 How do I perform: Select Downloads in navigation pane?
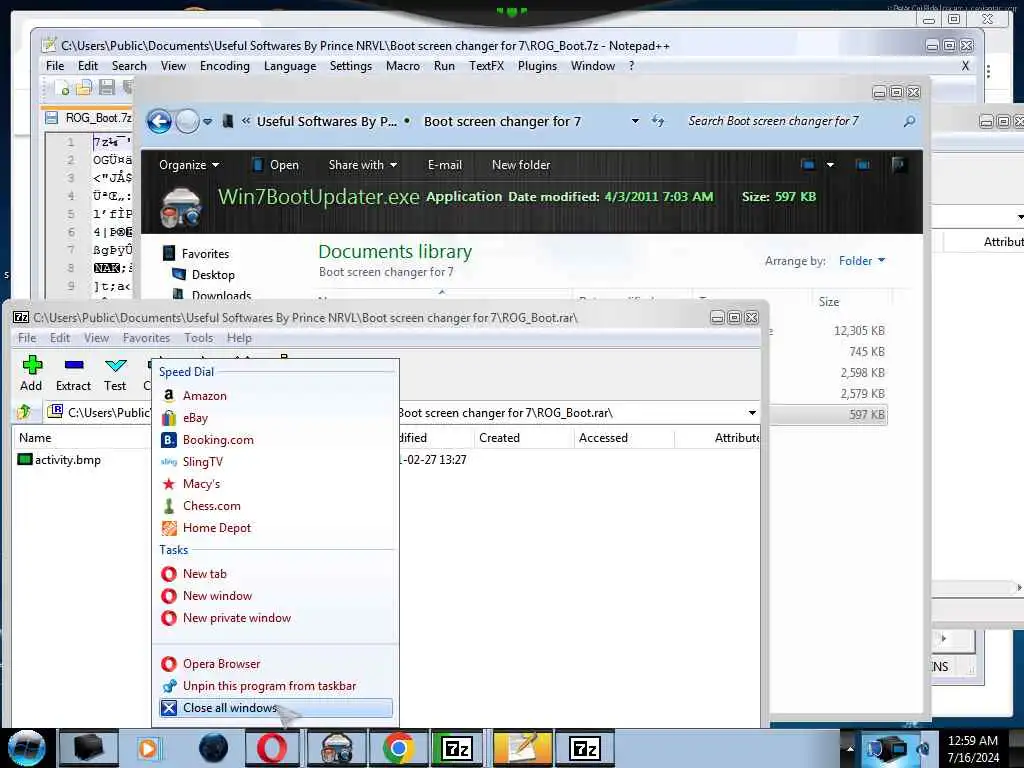[x=221, y=295]
